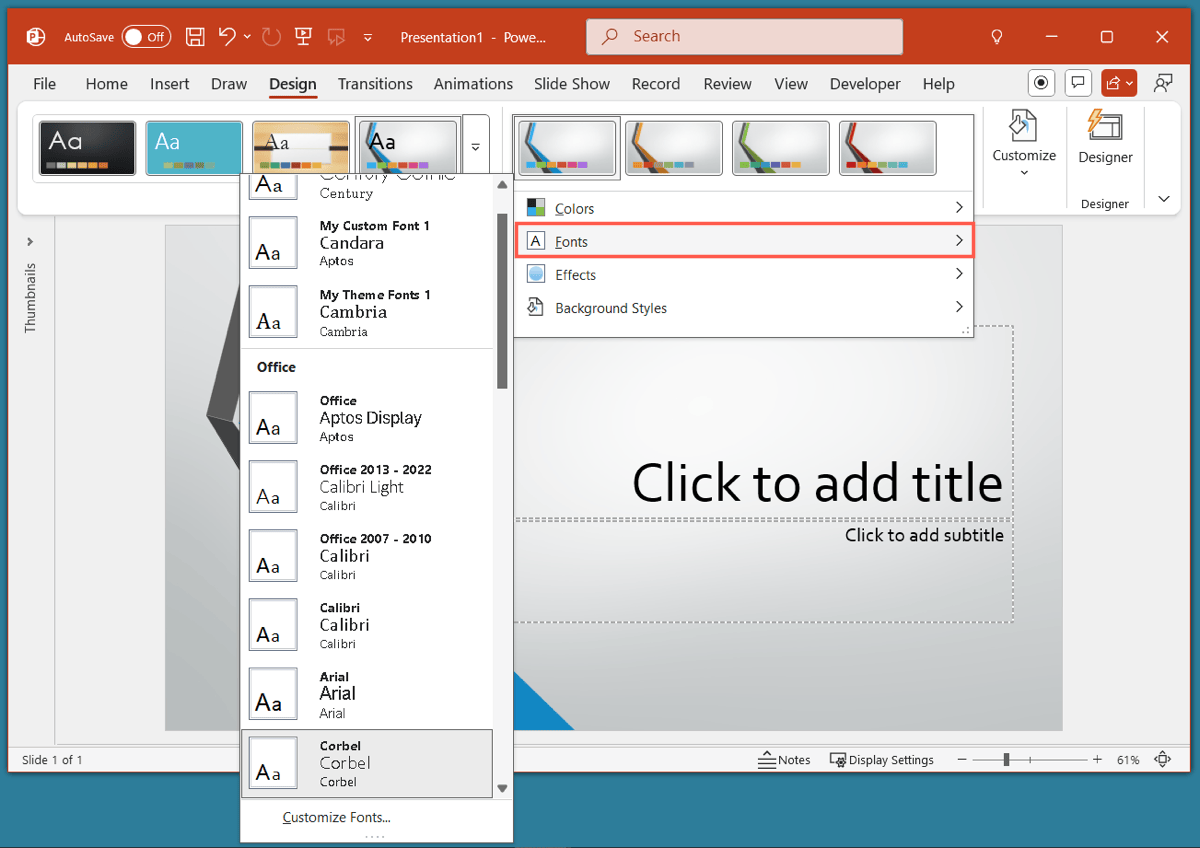Screen dimensions: 1200x848
Task: Switch to the View tab
Action: 791,84
